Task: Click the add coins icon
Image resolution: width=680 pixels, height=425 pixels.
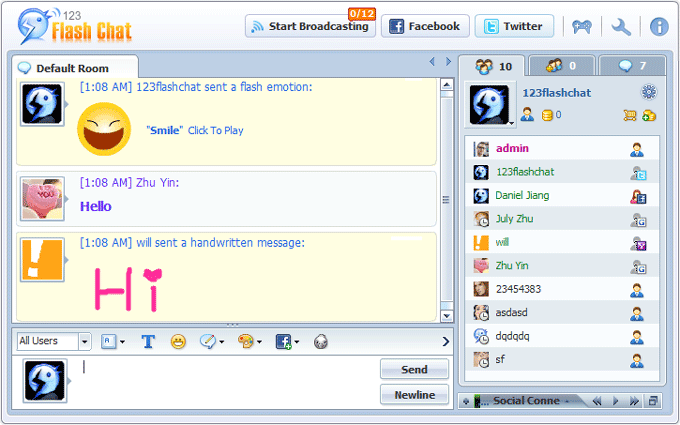Action: pyautogui.click(x=649, y=115)
